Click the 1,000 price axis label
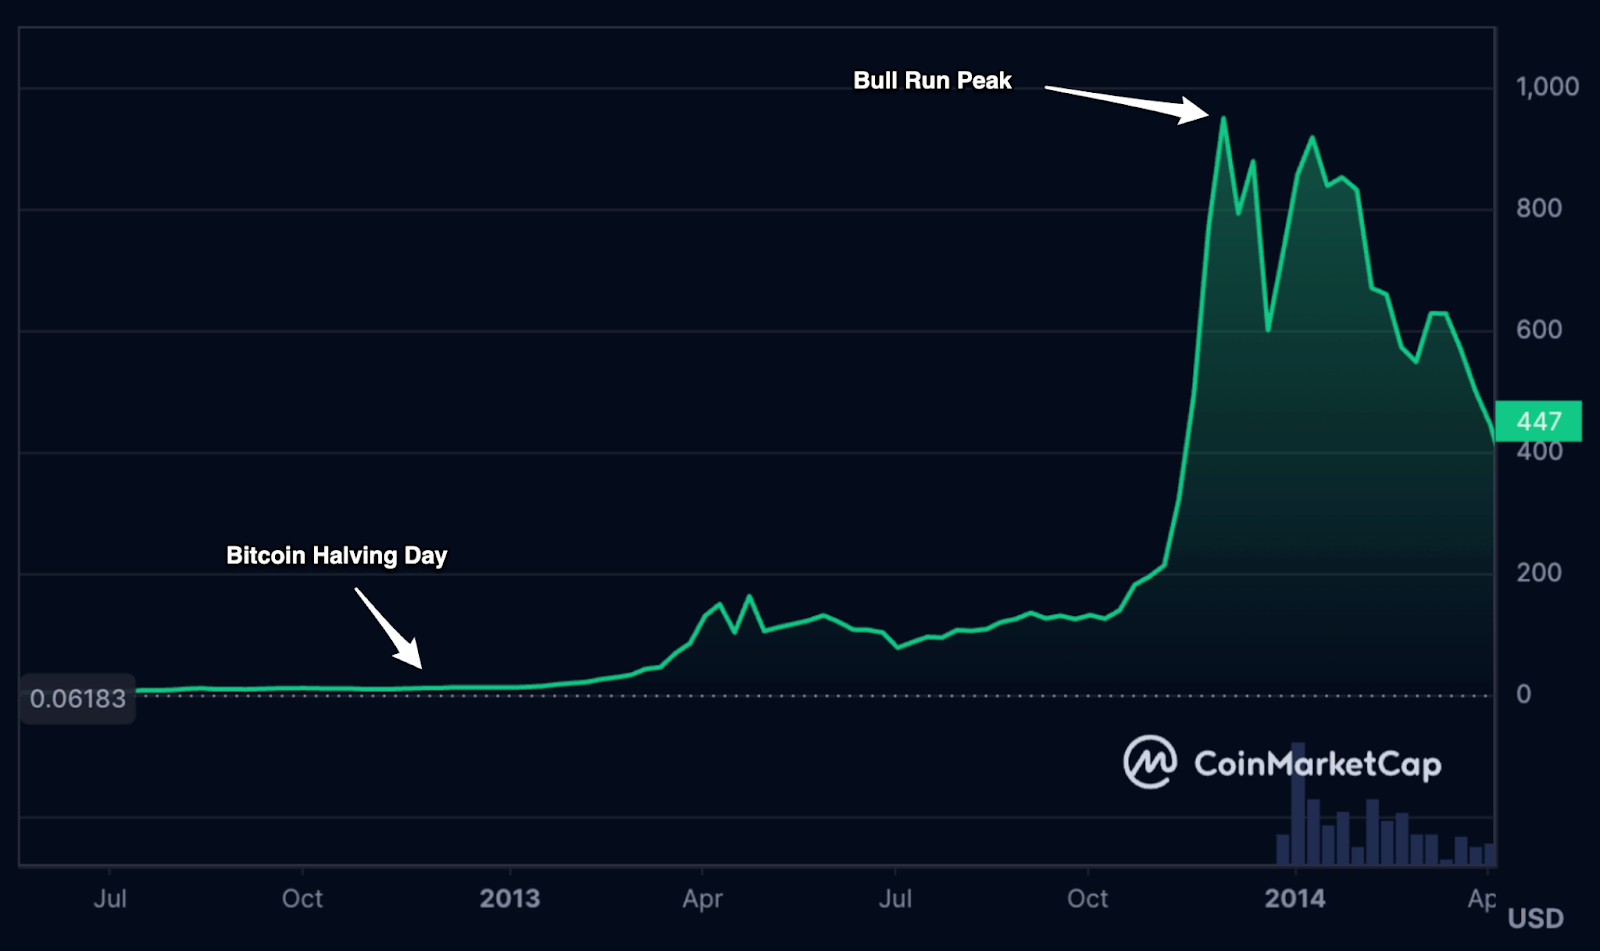1600x951 pixels. tap(1547, 87)
